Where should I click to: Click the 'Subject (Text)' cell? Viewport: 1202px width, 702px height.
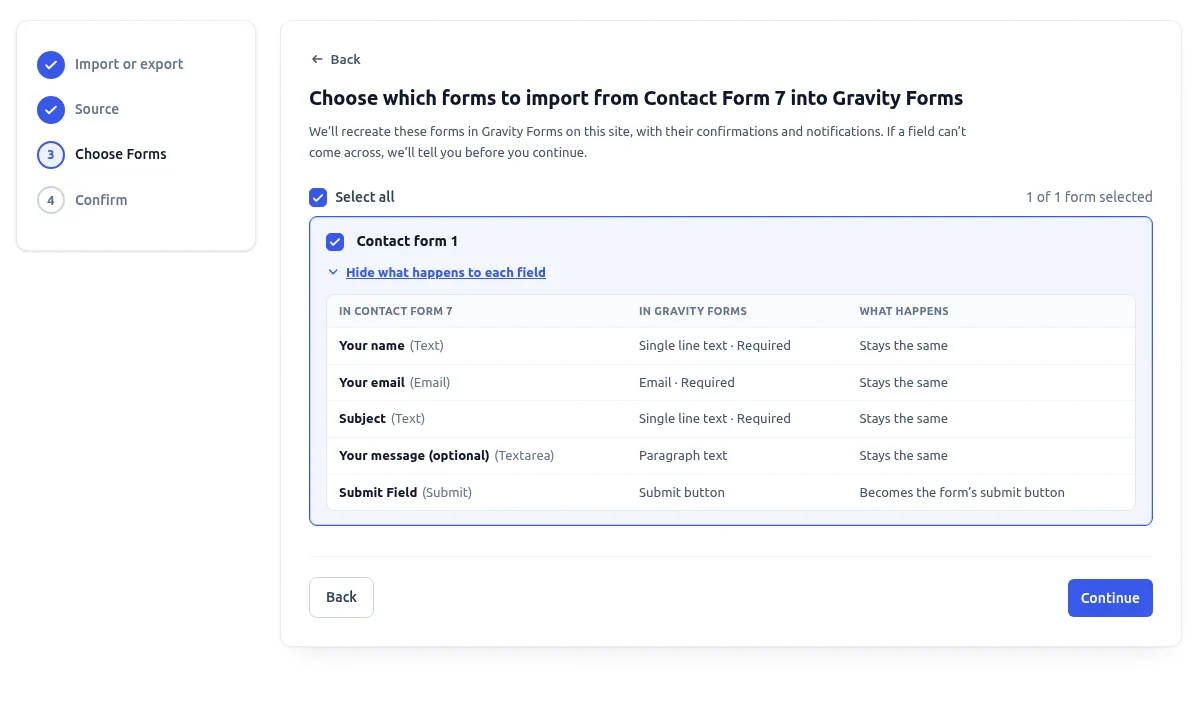(x=382, y=419)
